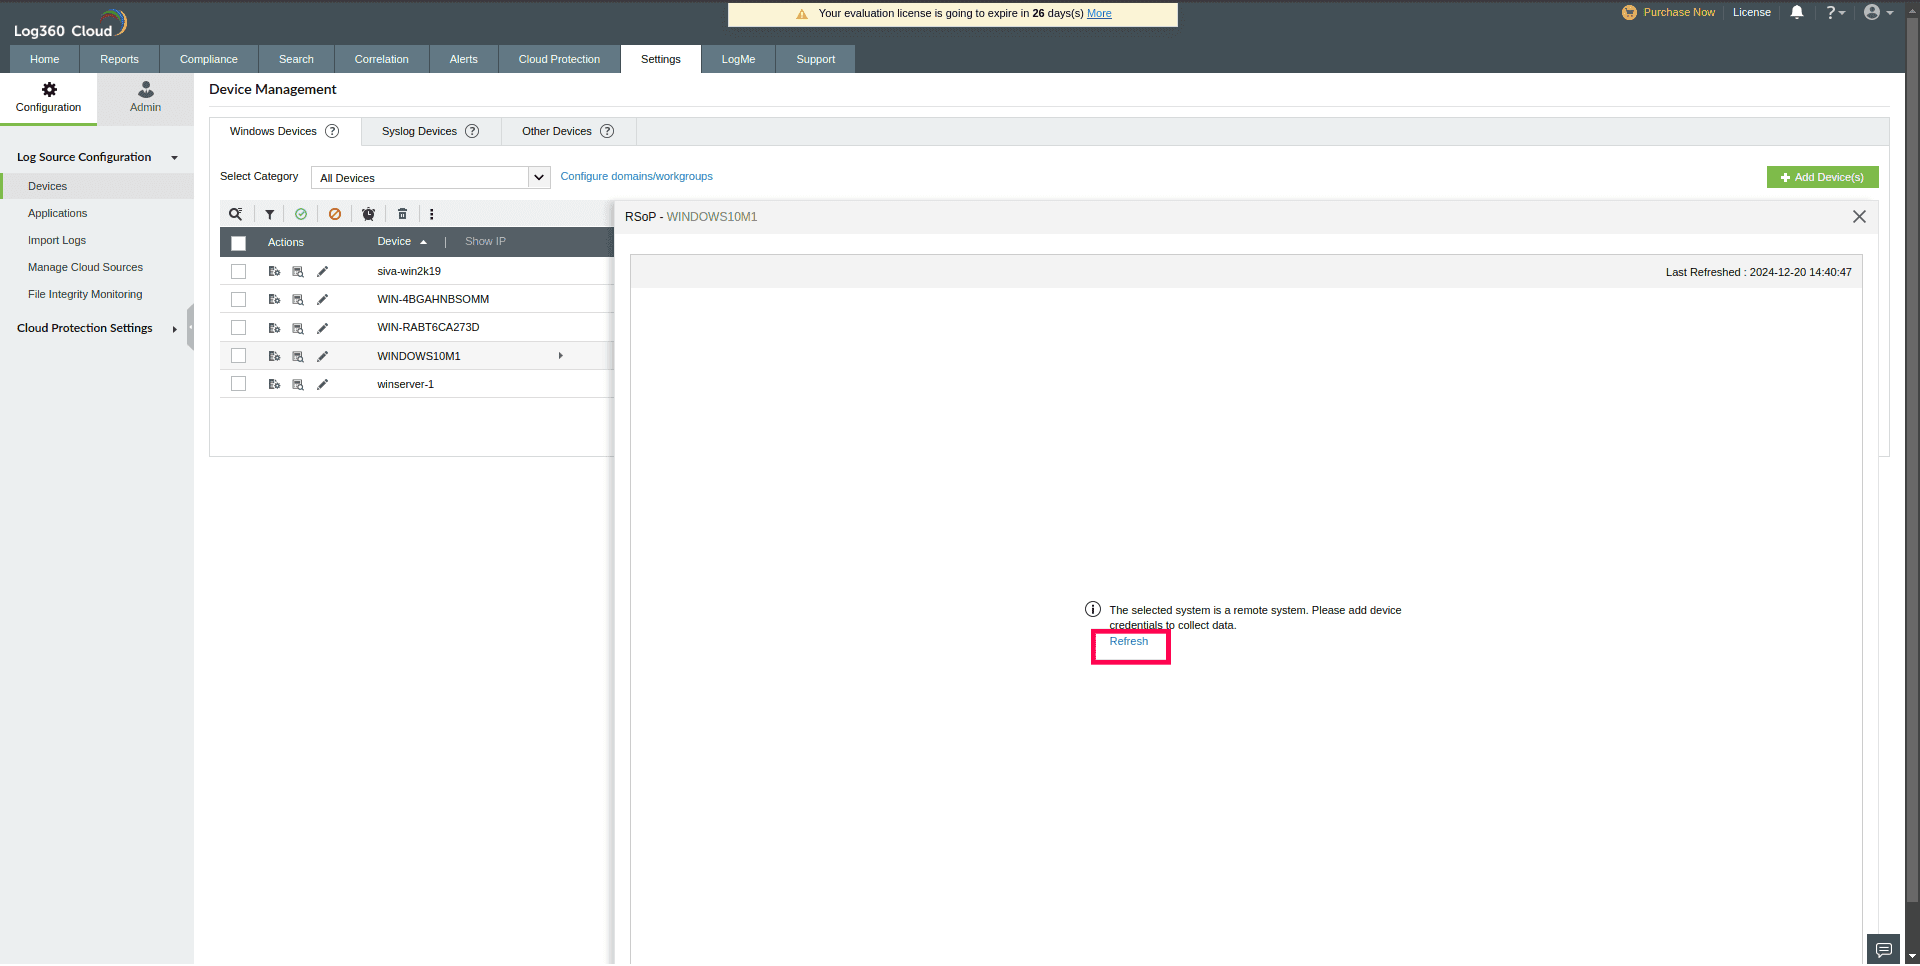Click the view logs icon for WINDOWS10M1
Screen dimensions: 1920x966
pyautogui.click(x=298, y=356)
